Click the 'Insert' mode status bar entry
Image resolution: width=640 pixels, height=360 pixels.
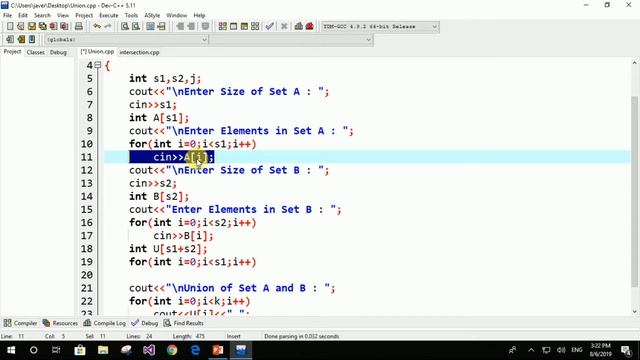coord(233,336)
